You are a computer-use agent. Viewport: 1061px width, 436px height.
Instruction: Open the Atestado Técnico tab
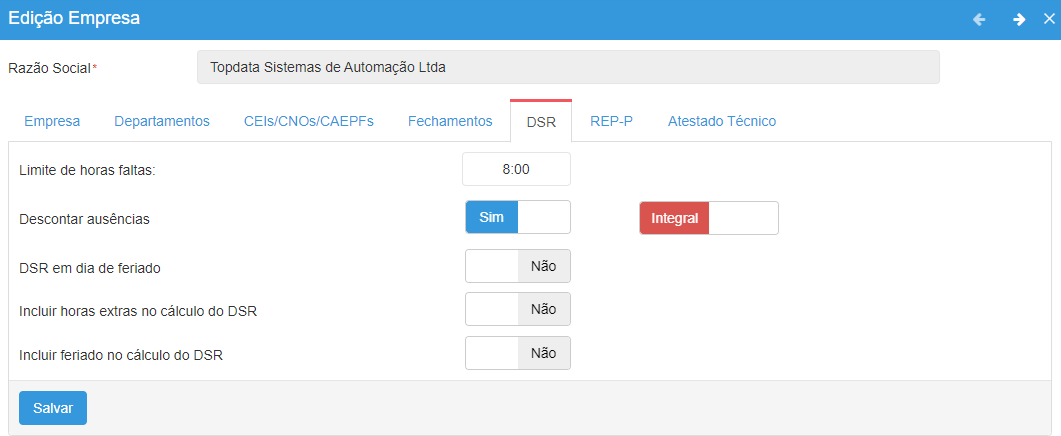click(722, 121)
